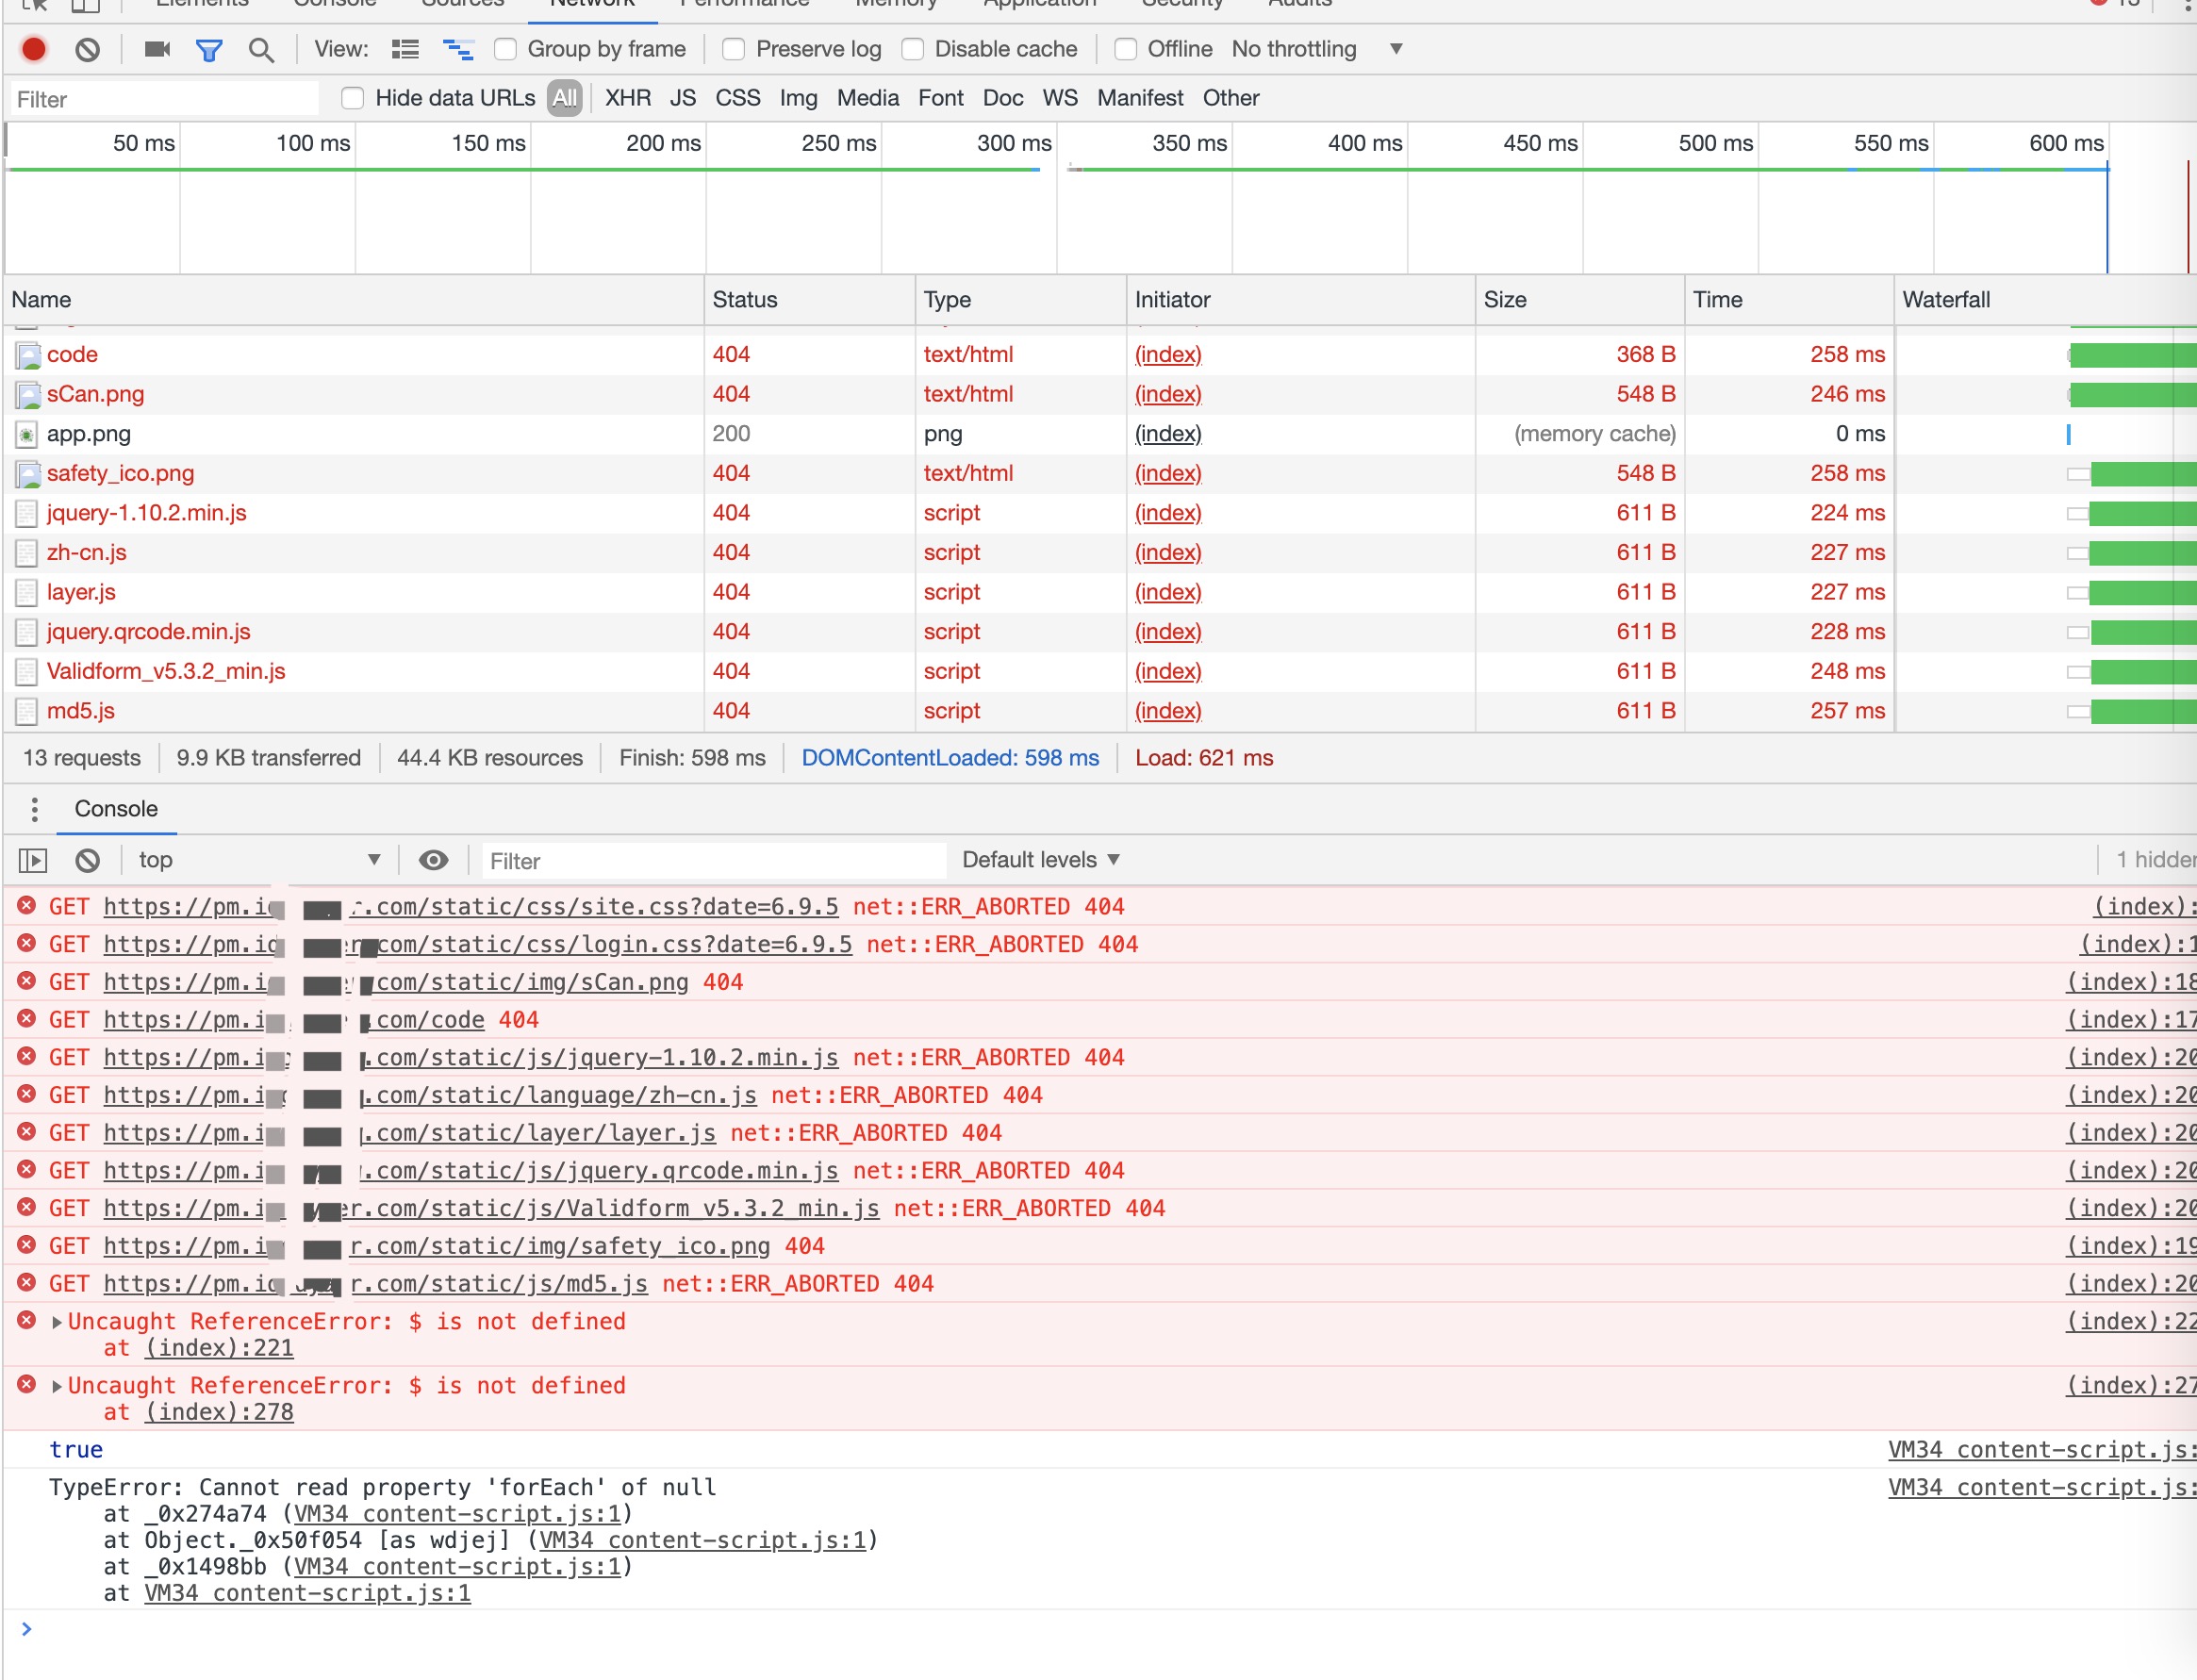Toggle the network filter funnel icon

(x=209, y=50)
